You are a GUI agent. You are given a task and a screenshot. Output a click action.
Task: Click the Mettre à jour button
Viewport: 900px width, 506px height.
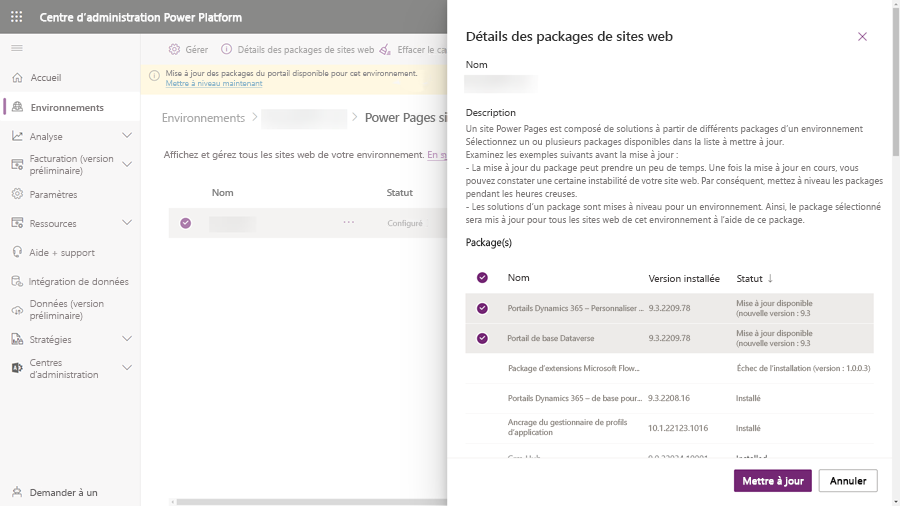(773, 481)
